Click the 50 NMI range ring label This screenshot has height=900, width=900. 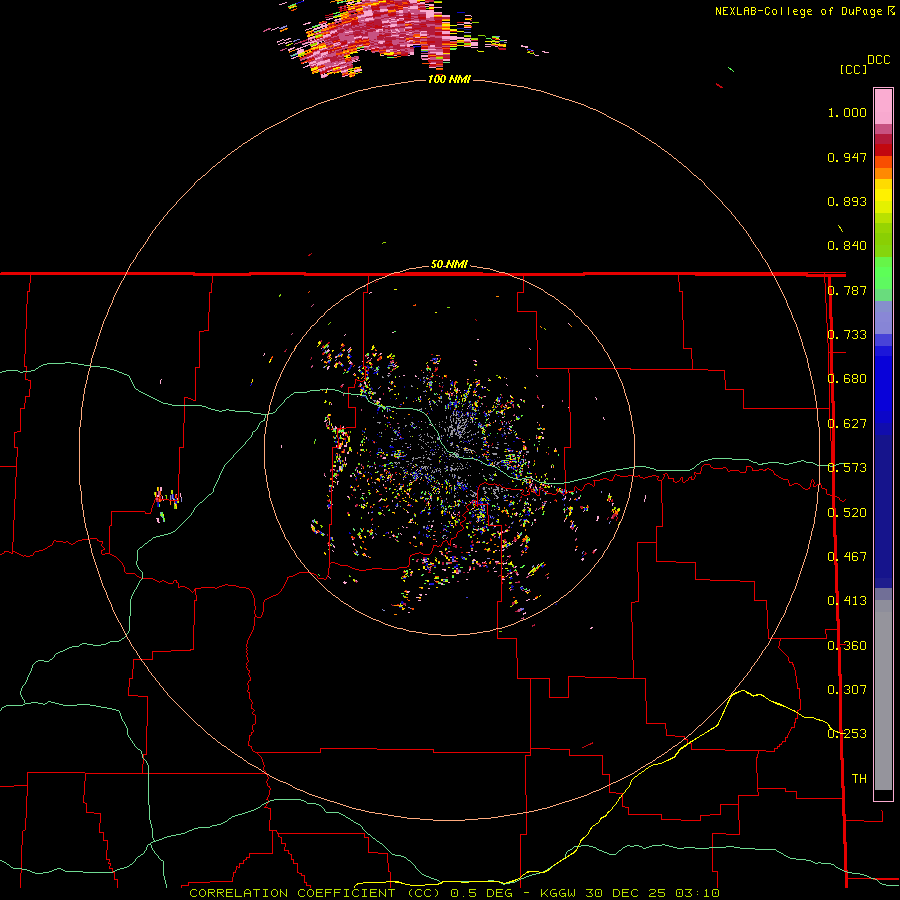449,265
